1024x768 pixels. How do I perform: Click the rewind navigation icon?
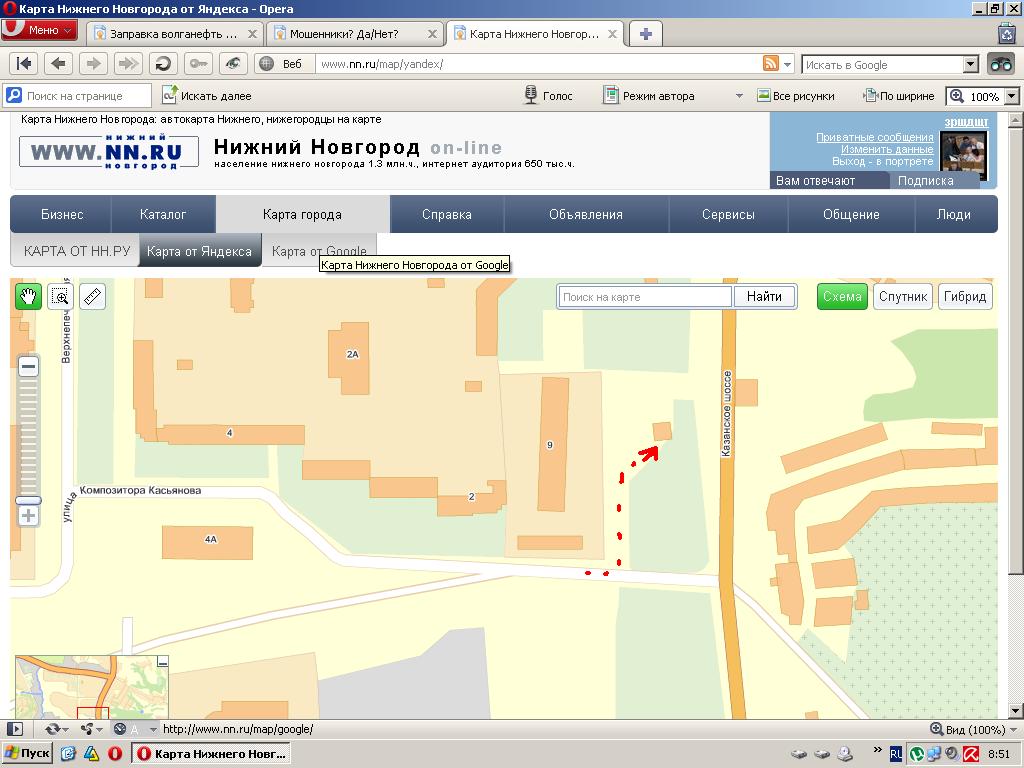(24, 63)
